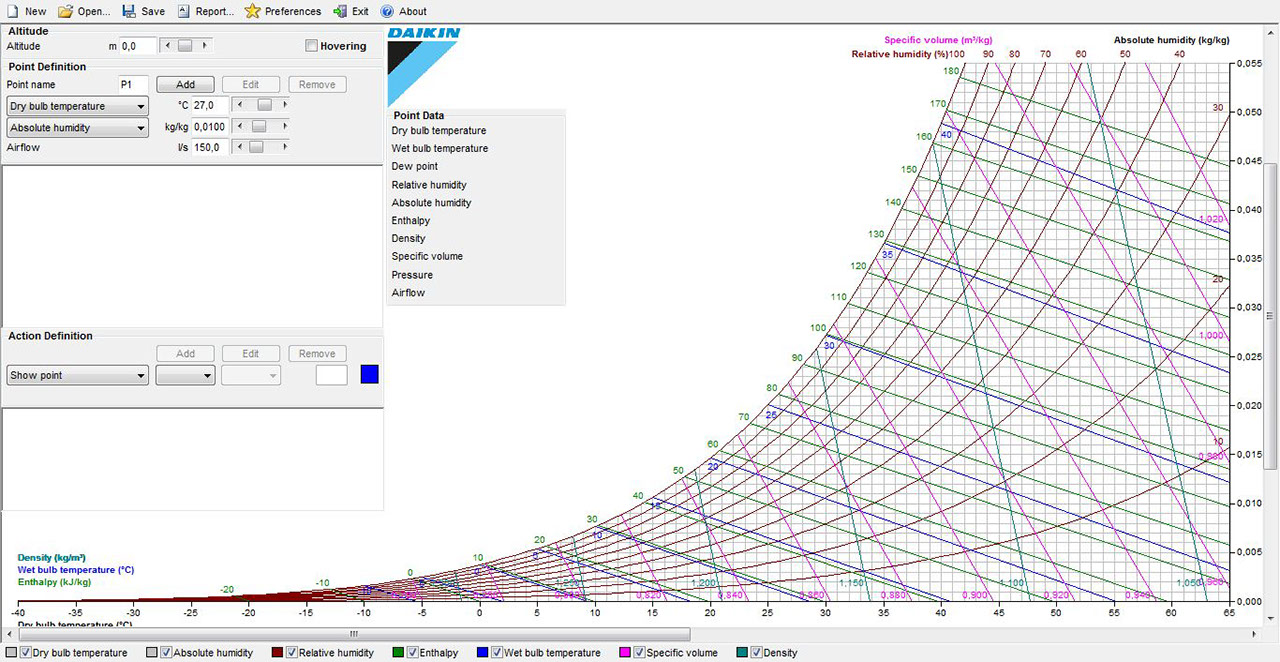Click Add in Point Definition
This screenshot has width=1280, height=662.
[185, 85]
